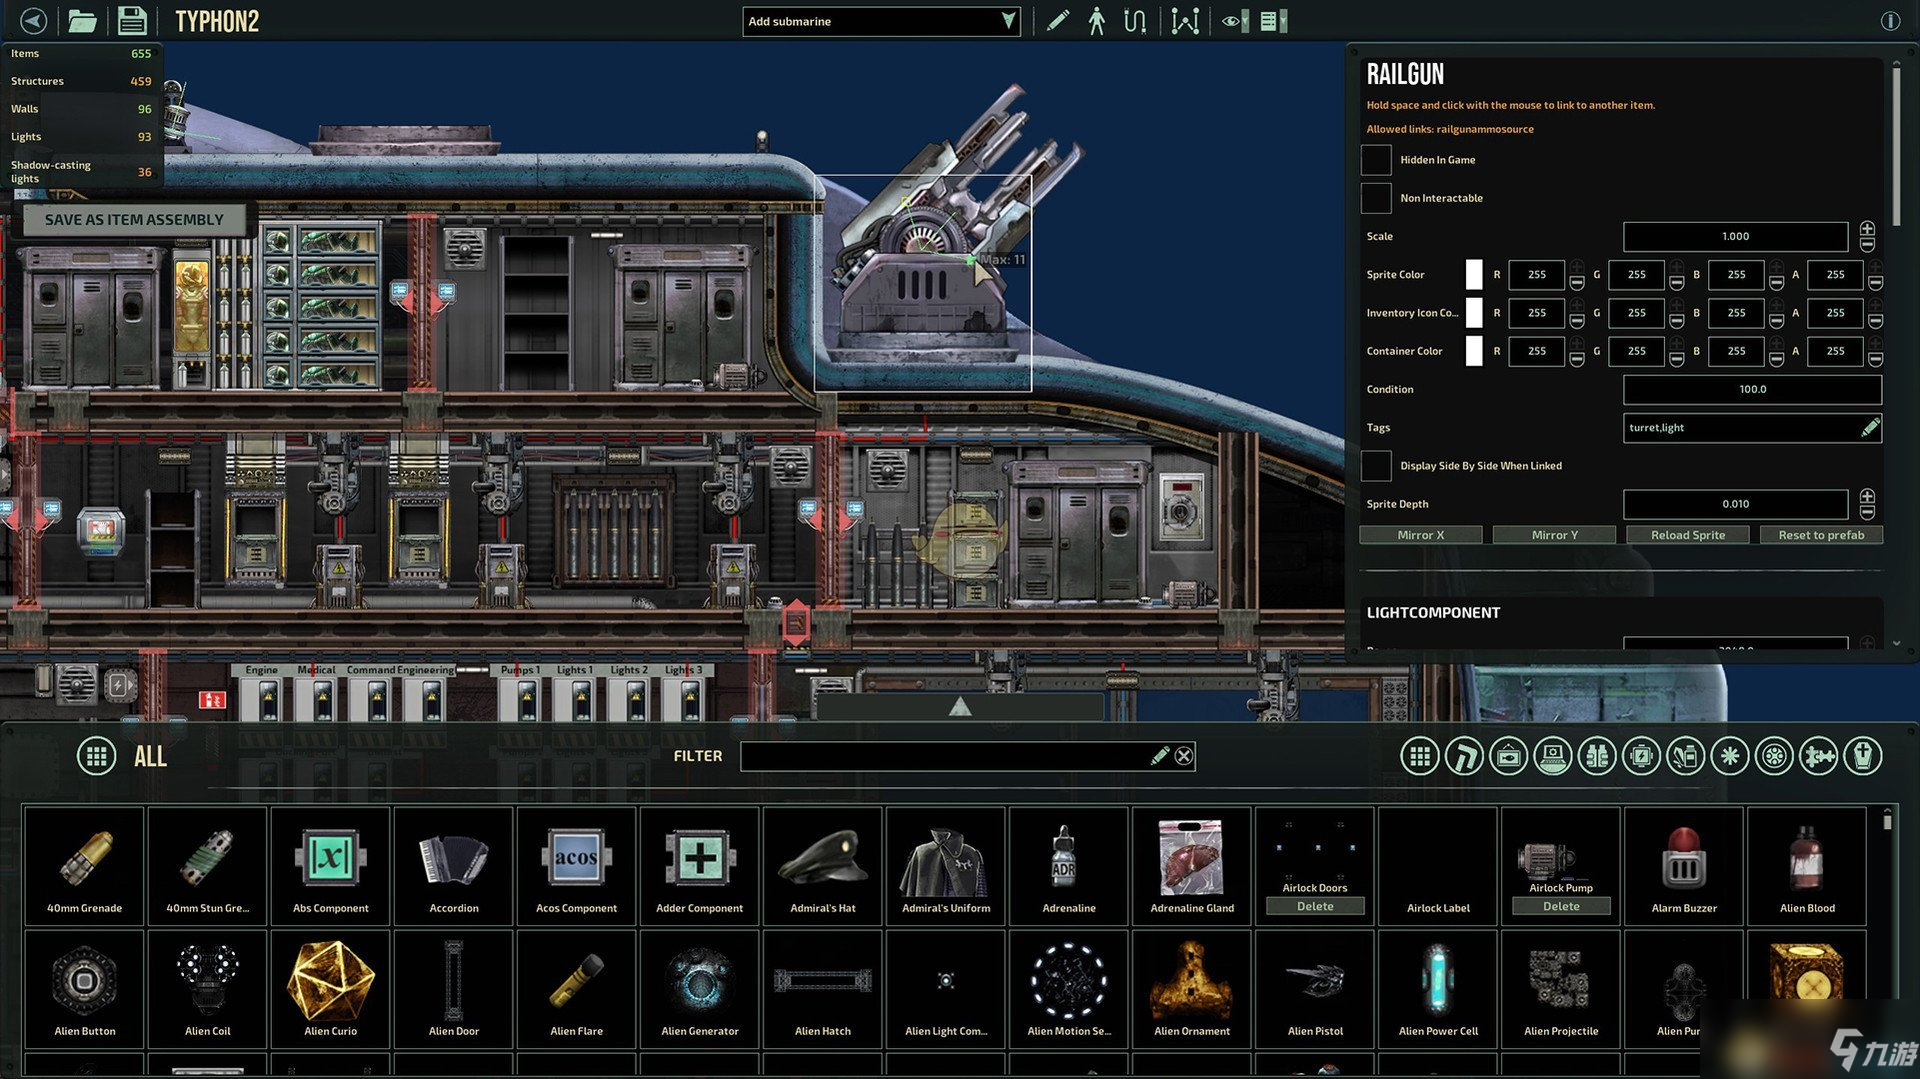Pick the Adder Component item

pyautogui.click(x=700, y=866)
